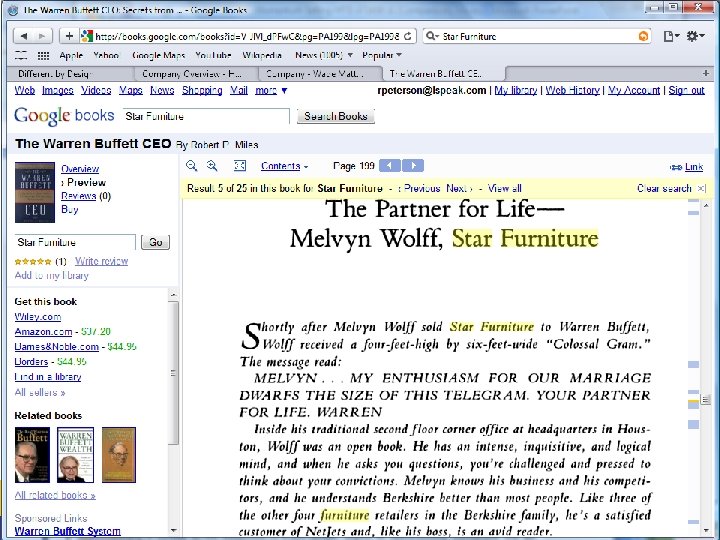Viewport: 720px width, 540px height.
Task: Open the Yahoo bookmark
Action: click(x=106, y=56)
